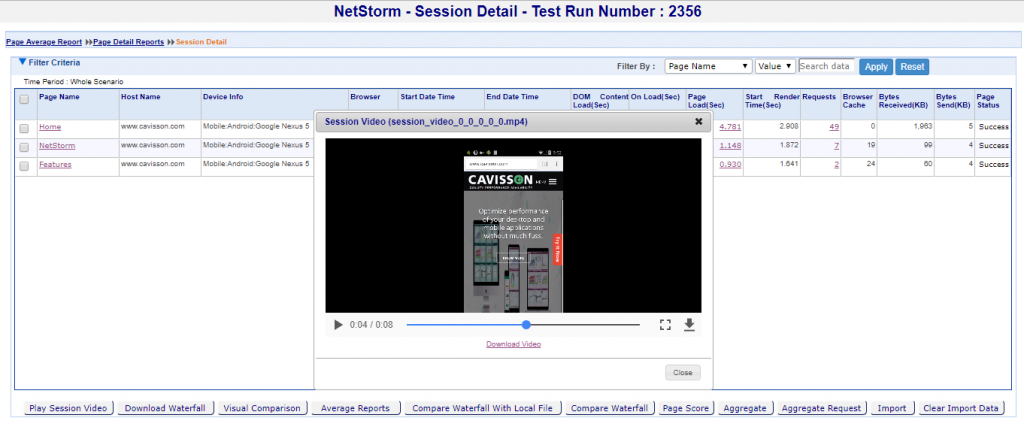Click Clear Import Data button
The width and height of the screenshot is (1024, 427).
tap(961, 408)
